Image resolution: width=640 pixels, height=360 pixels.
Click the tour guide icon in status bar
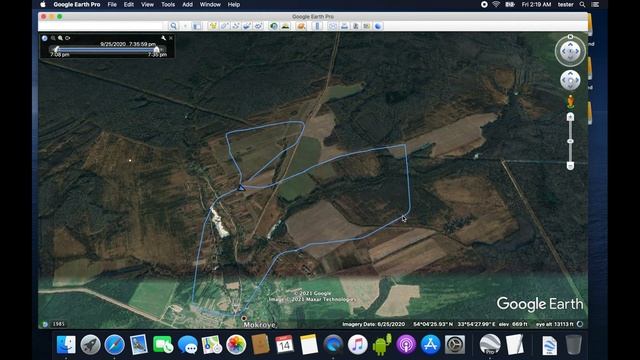click(x=45, y=324)
